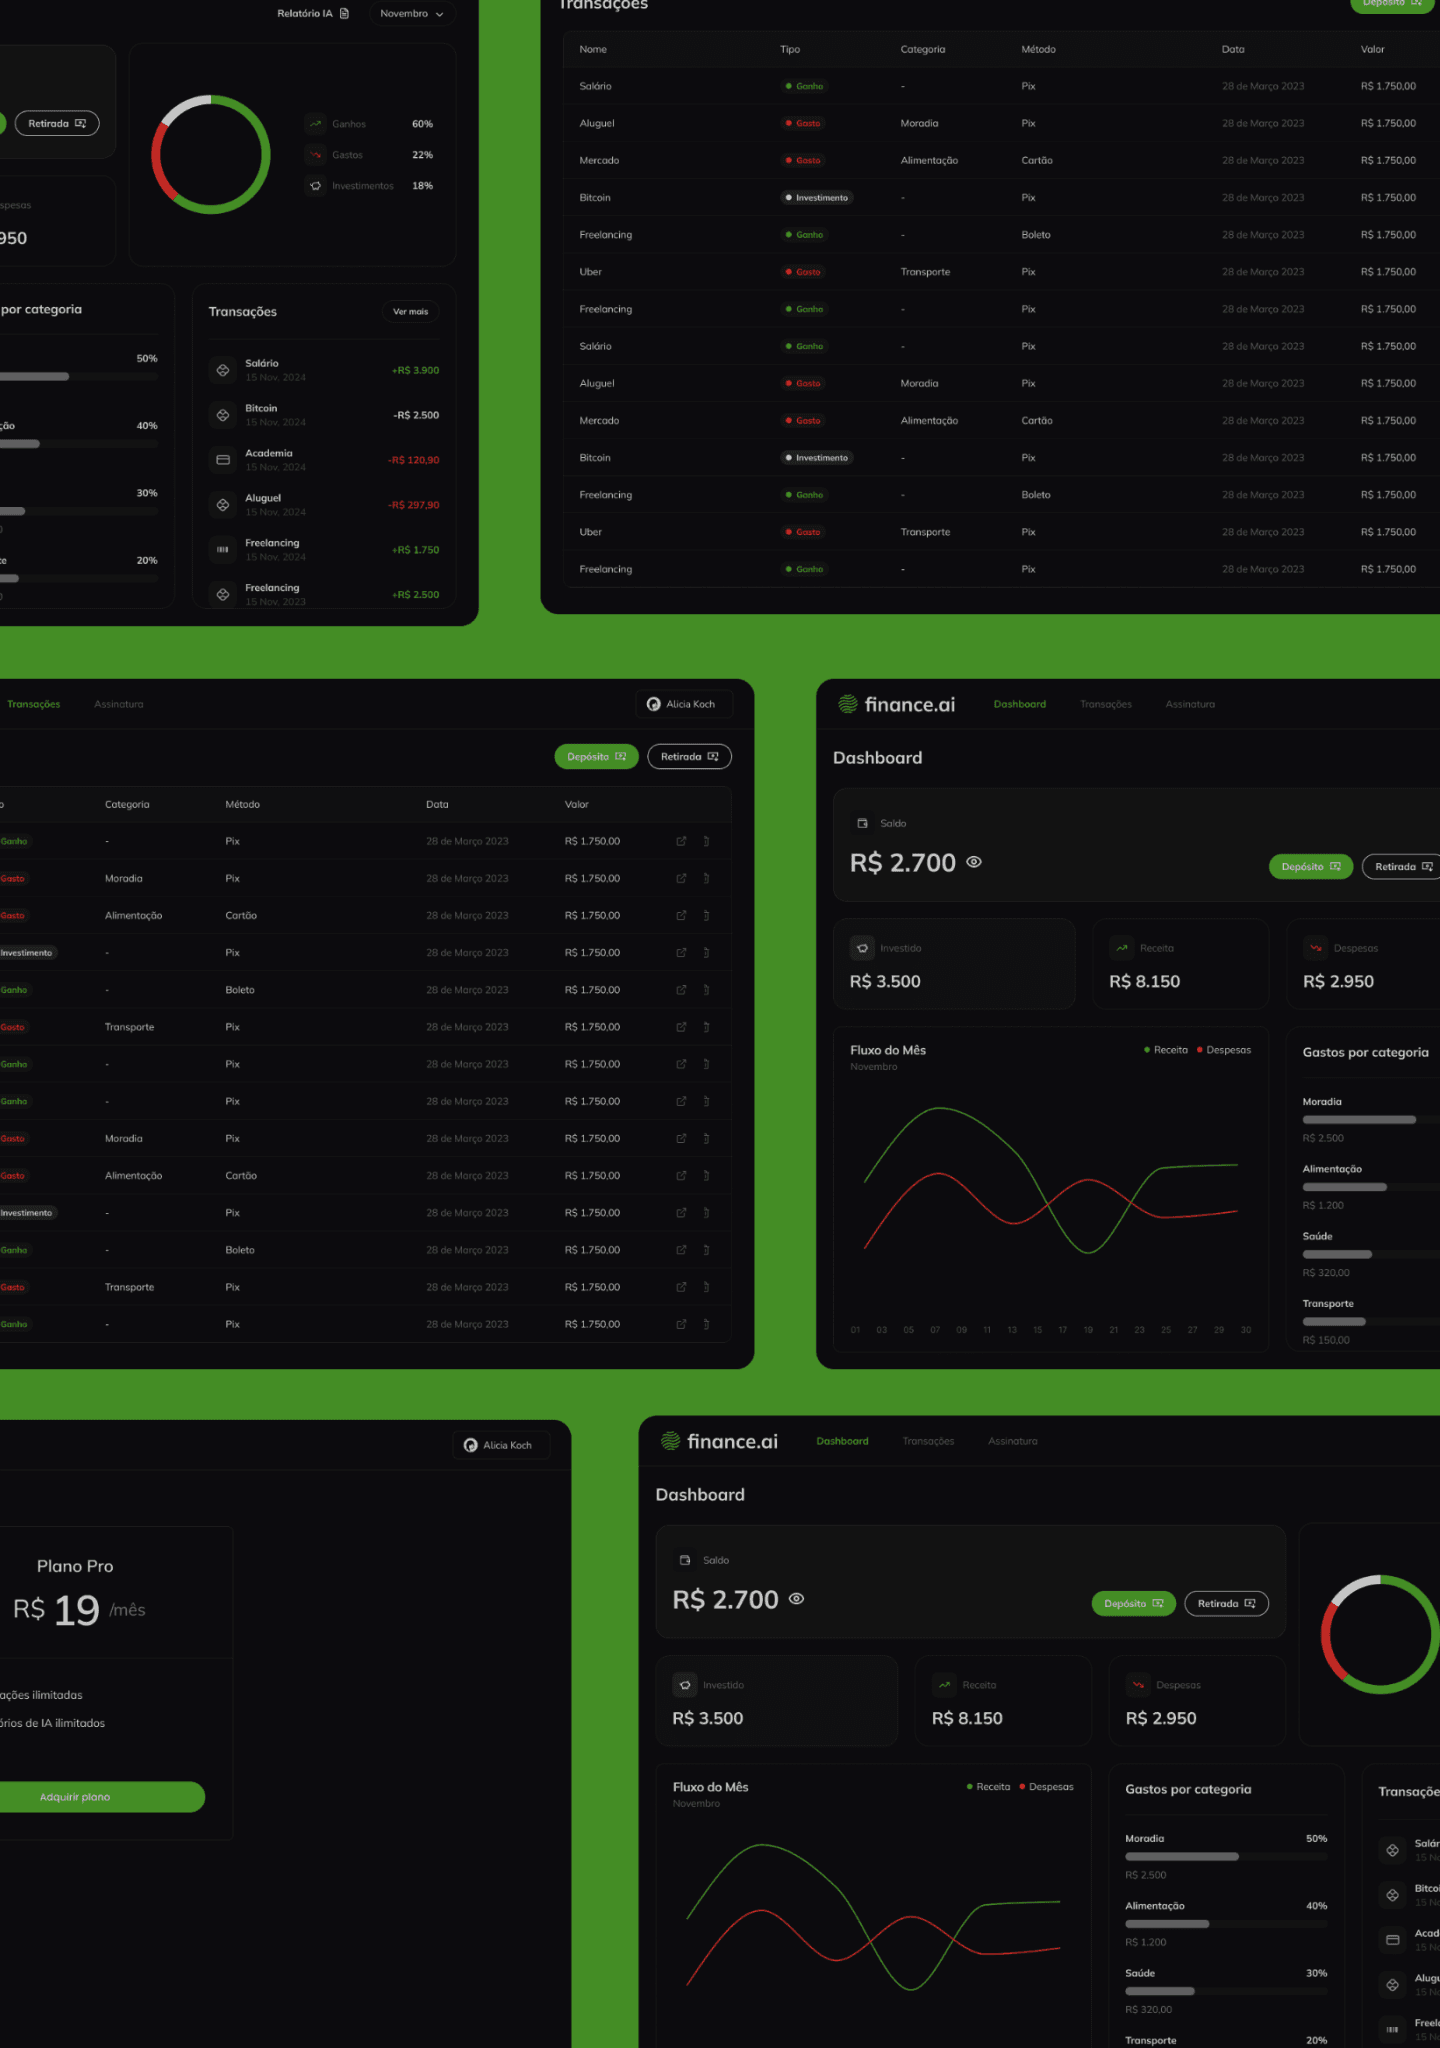Click the Saúde 30% progress bar
The width and height of the screenshot is (1440, 2048).
(1227, 1991)
